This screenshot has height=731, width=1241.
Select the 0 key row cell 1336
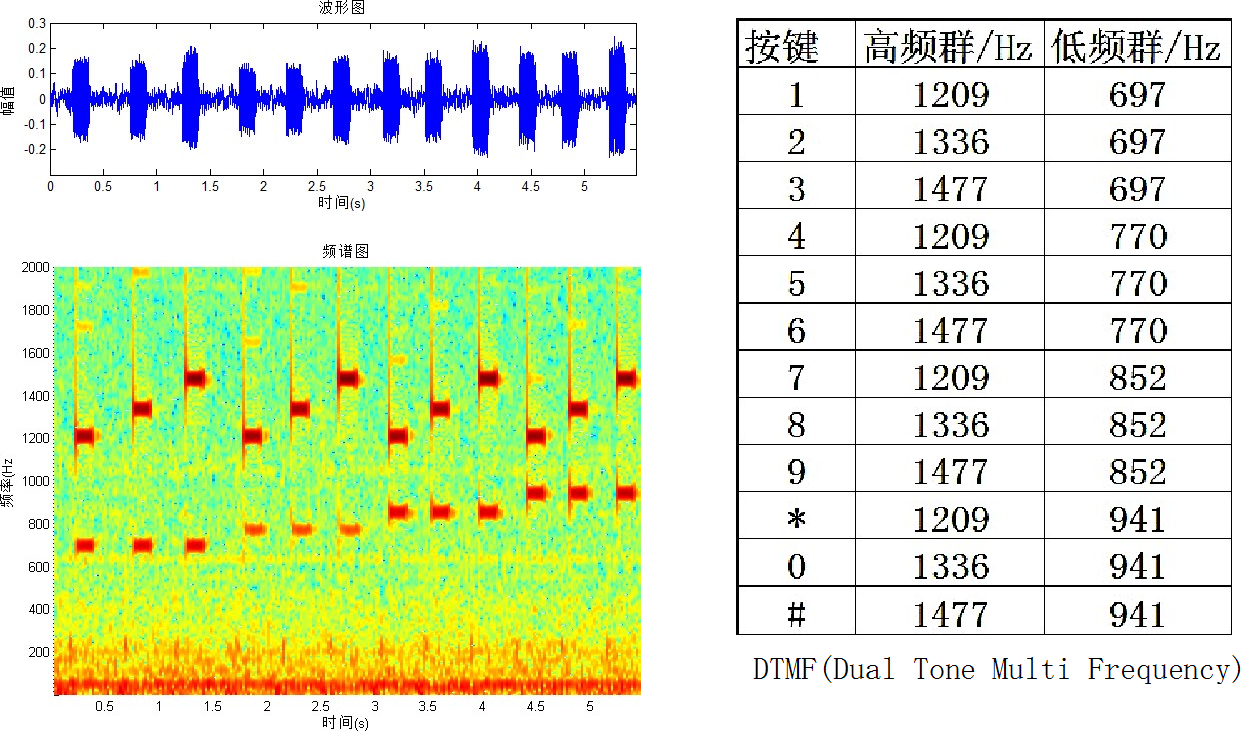click(x=948, y=565)
